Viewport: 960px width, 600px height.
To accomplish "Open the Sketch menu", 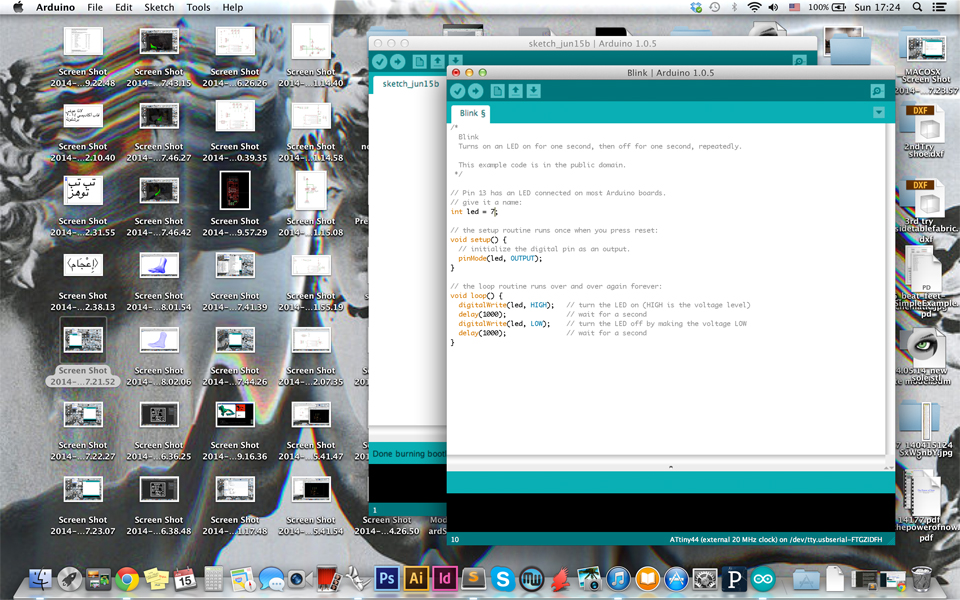I will [159, 7].
